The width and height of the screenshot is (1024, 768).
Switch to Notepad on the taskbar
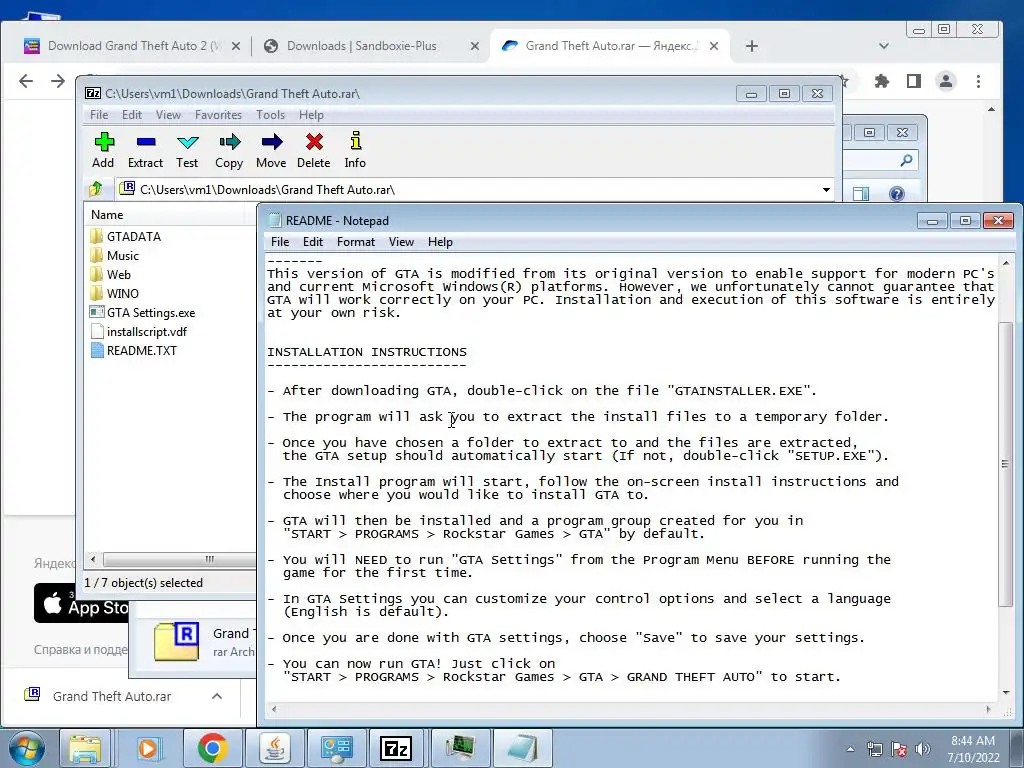coord(523,748)
